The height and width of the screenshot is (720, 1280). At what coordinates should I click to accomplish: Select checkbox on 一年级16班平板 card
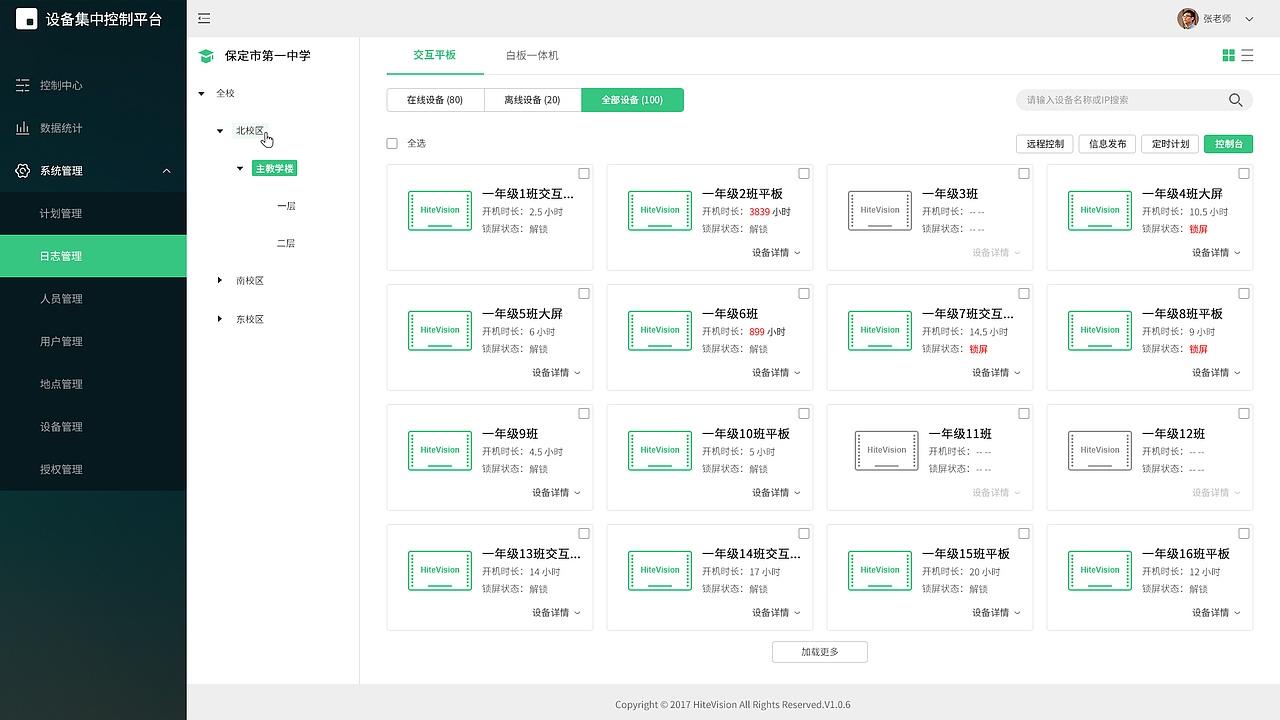coord(1243,533)
